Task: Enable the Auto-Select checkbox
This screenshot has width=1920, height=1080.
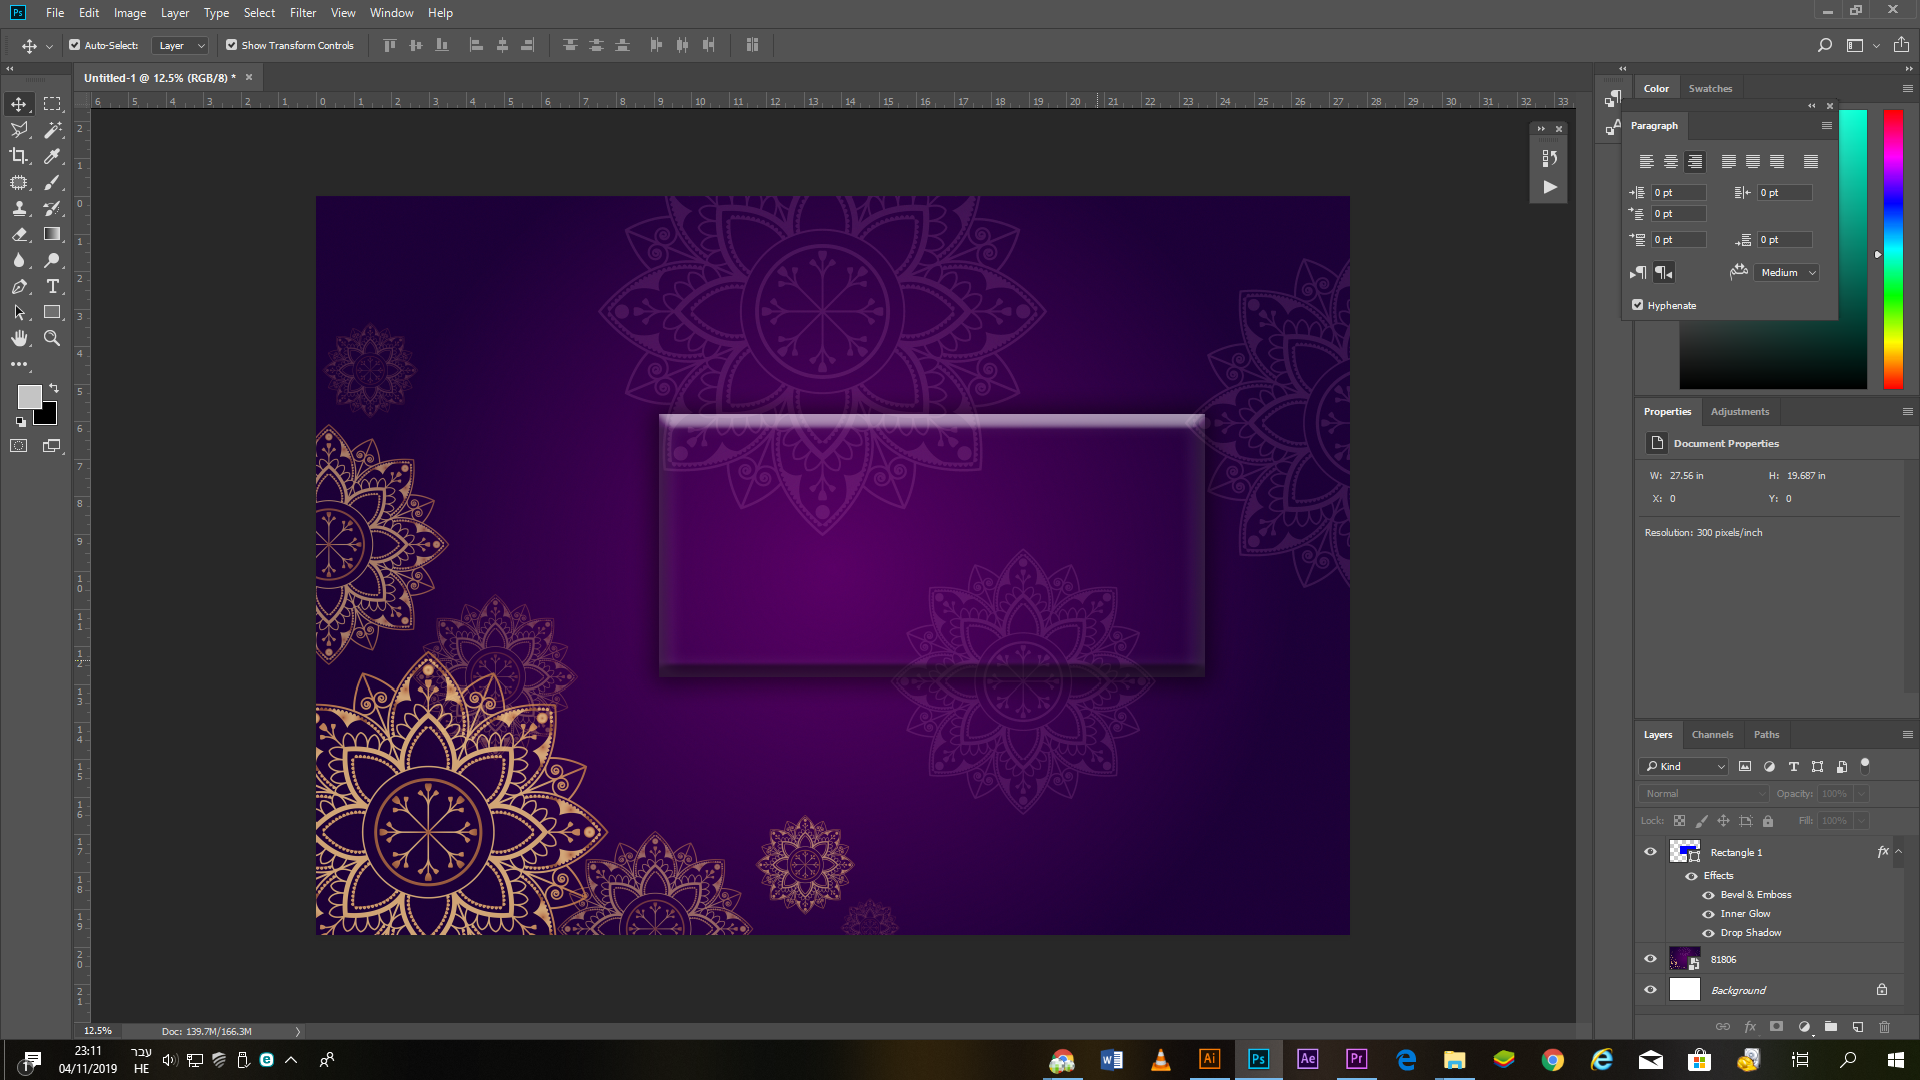Action: [x=74, y=45]
